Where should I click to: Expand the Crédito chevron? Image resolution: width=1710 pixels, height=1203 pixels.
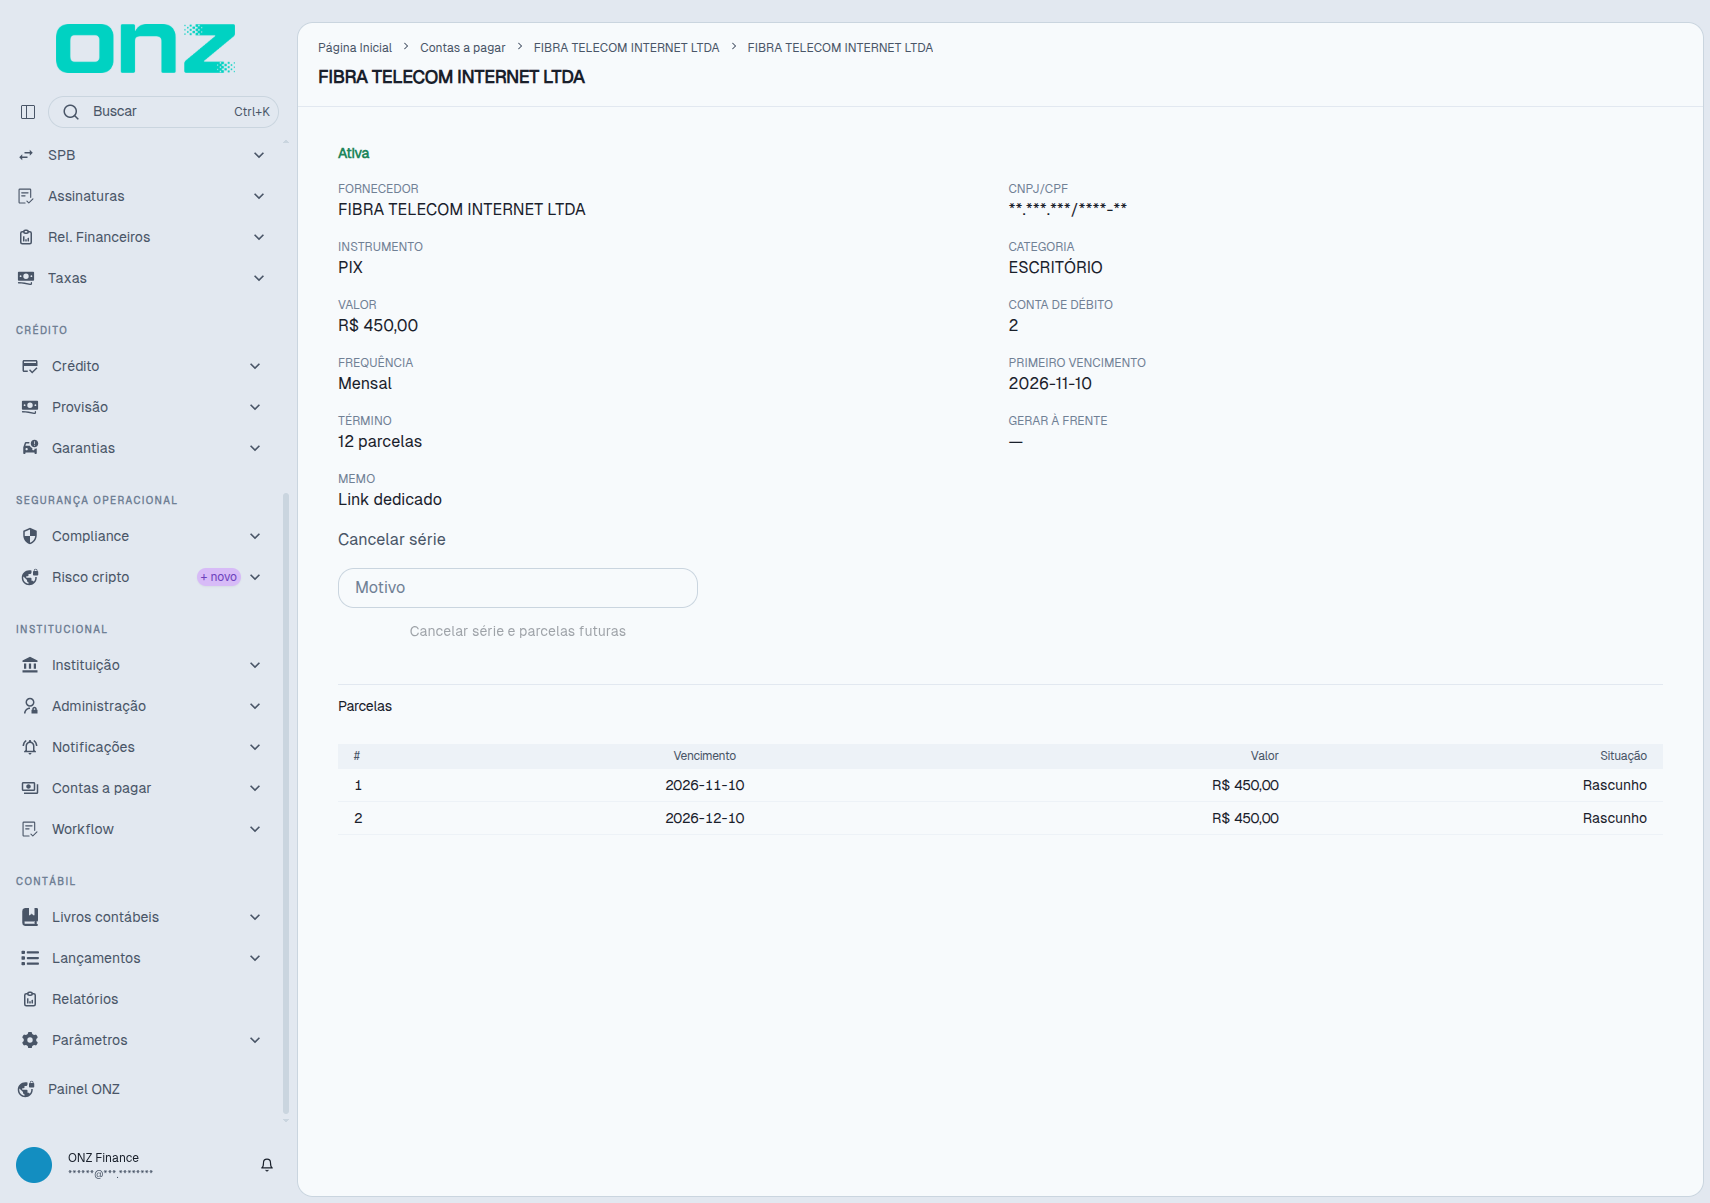[255, 366]
